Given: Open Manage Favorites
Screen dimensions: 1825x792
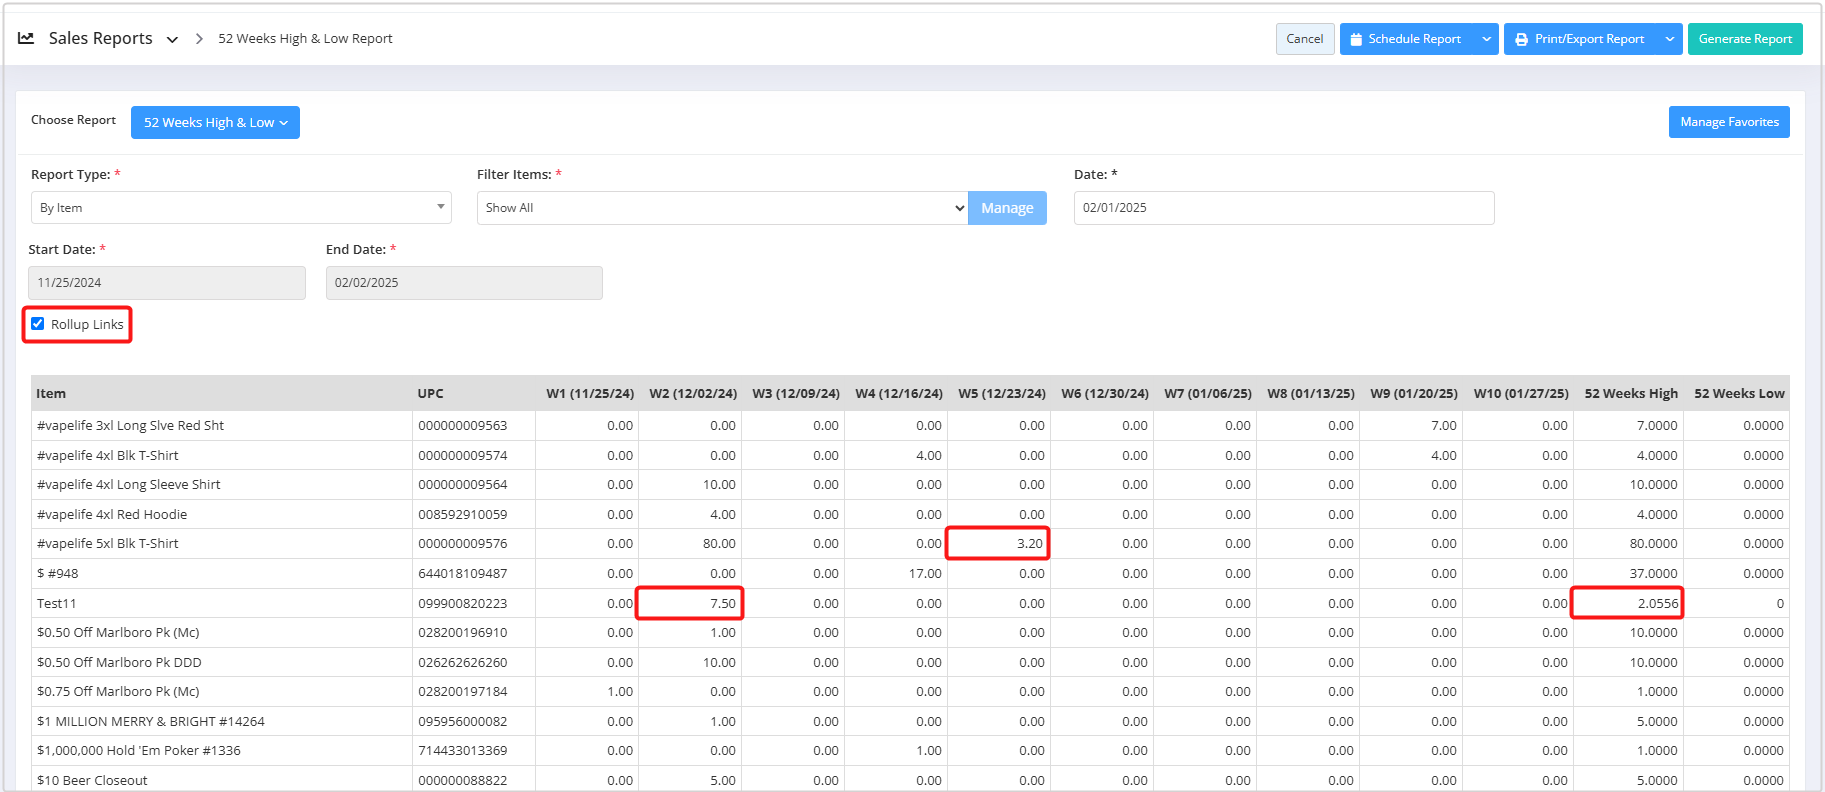Looking at the screenshot, I should tap(1728, 122).
